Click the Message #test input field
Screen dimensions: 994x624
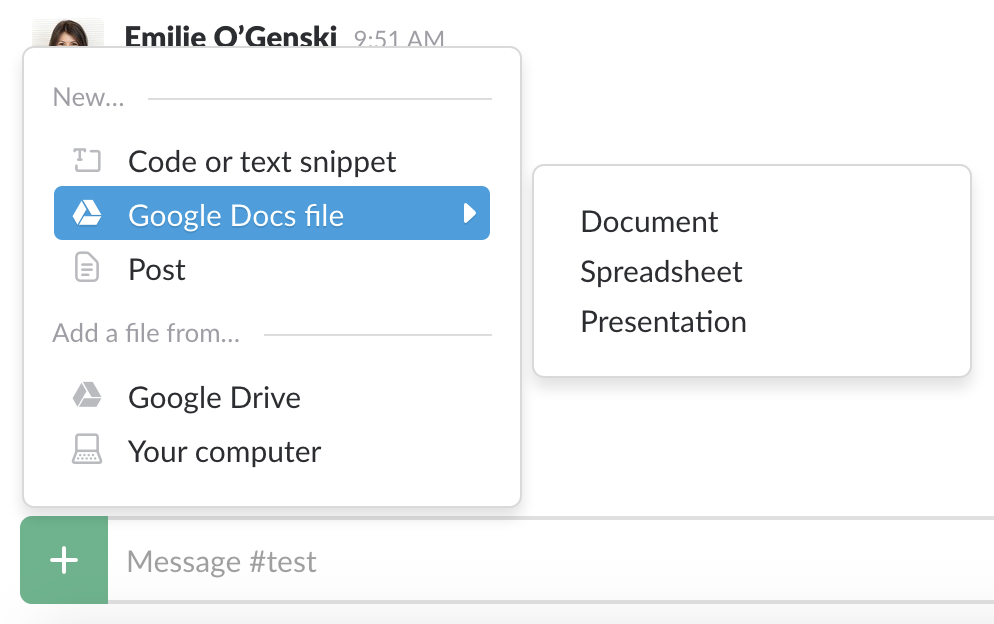pos(550,561)
